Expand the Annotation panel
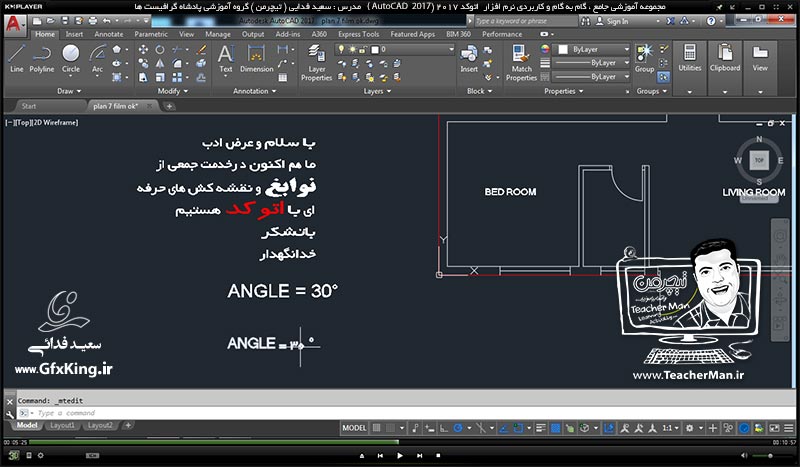Screen dimensions: 800x467 click(x=255, y=91)
